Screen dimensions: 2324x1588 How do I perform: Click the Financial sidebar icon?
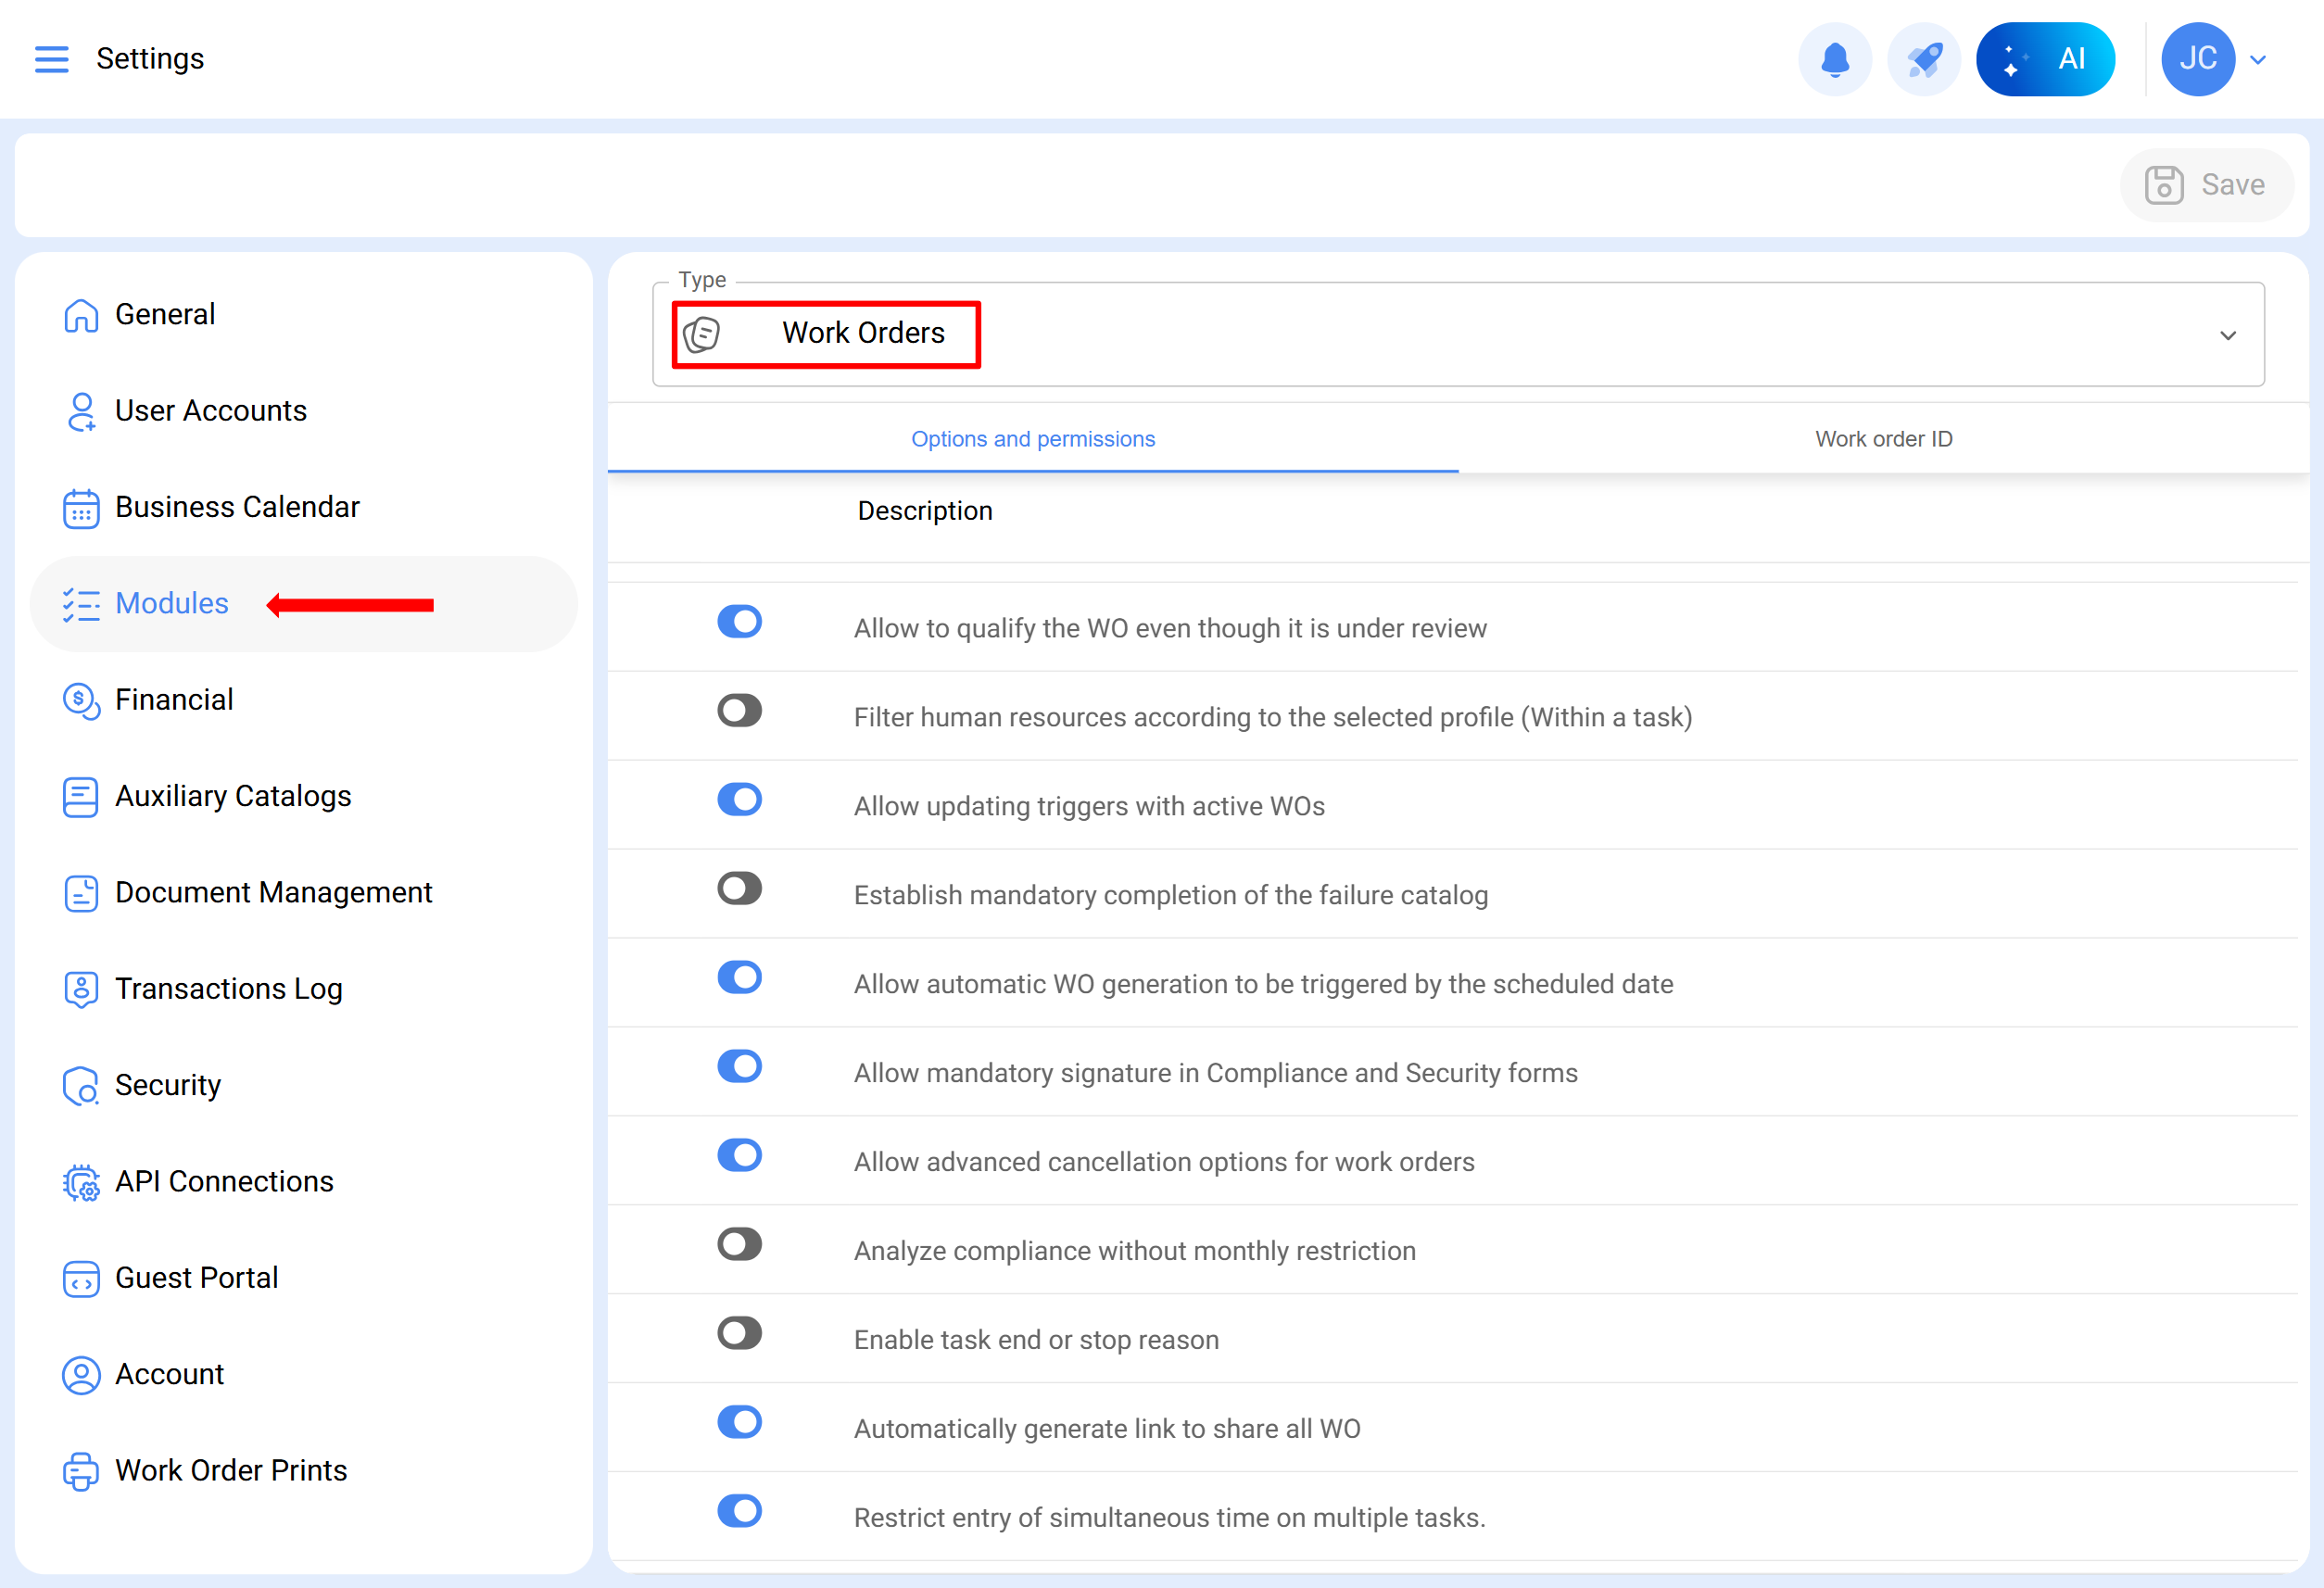(80, 701)
